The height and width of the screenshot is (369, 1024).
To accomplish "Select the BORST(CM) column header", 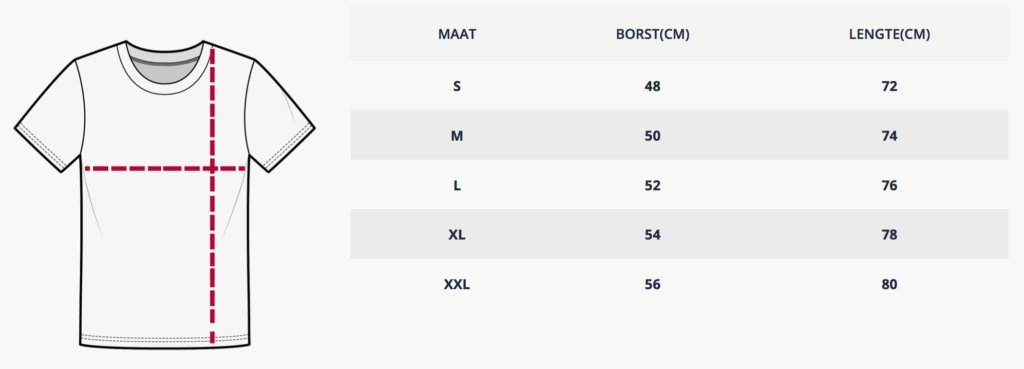I will (x=652, y=35).
